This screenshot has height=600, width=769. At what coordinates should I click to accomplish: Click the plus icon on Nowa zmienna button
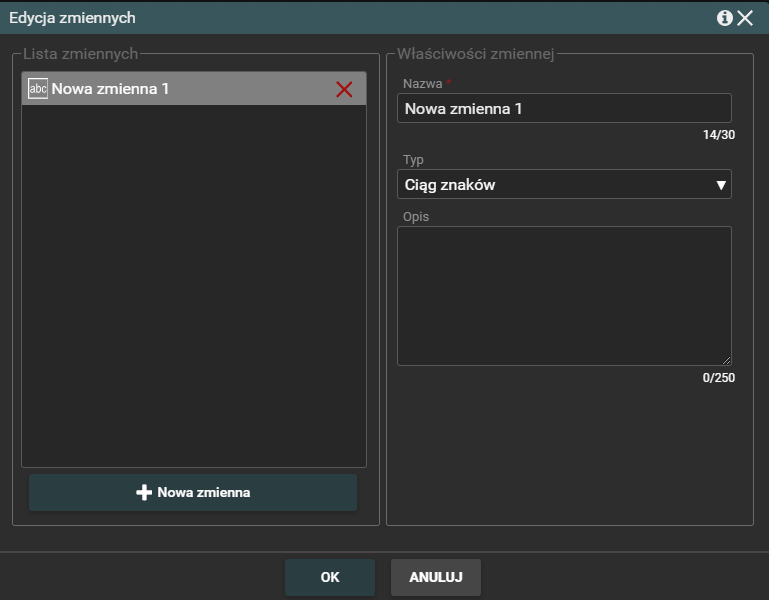pos(144,493)
